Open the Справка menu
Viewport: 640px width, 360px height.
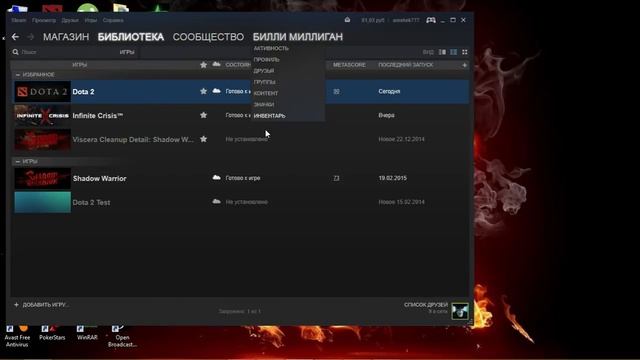click(x=113, y=20)
